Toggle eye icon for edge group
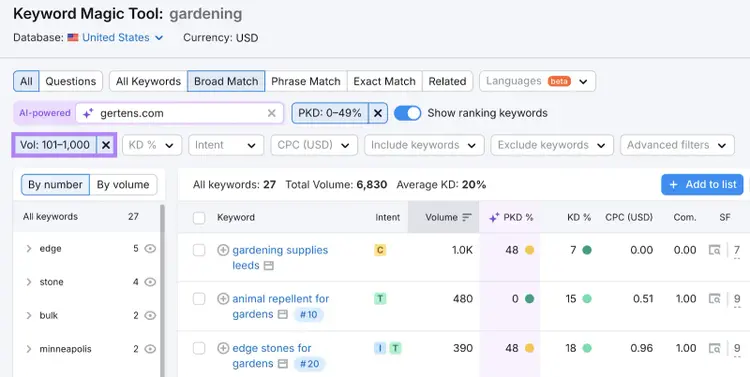 click(150, 248)
